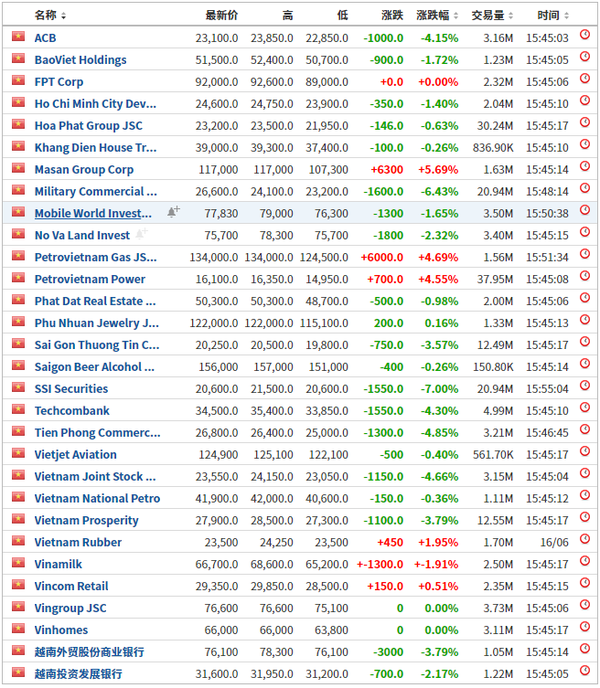The height and width of the screenshot is (688, 600).
Task: Click Vietnam flag icon beside Phu Nhuan Jewelry
Action: (x=18, y=322)
